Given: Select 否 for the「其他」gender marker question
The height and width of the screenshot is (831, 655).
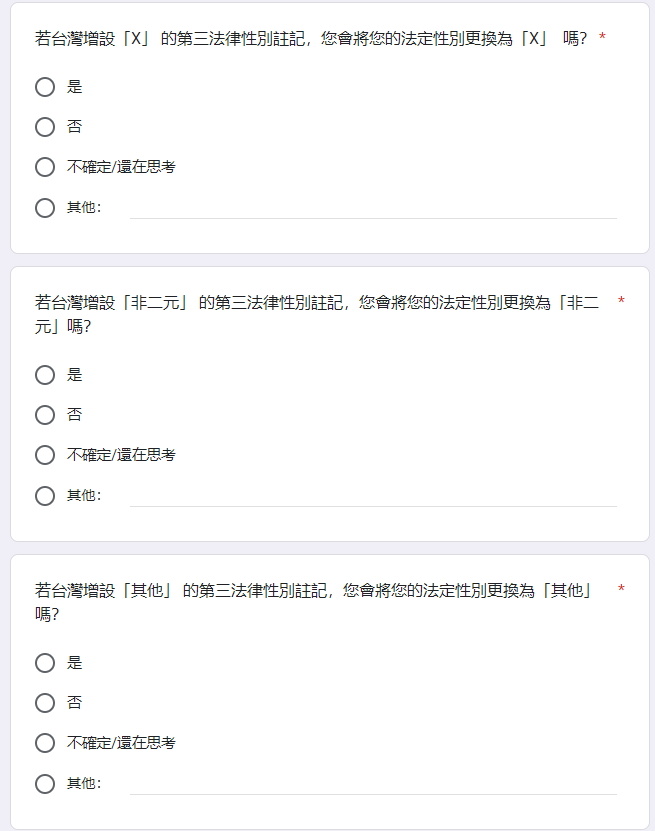Looking at the screenshot, I should point(45,703).
